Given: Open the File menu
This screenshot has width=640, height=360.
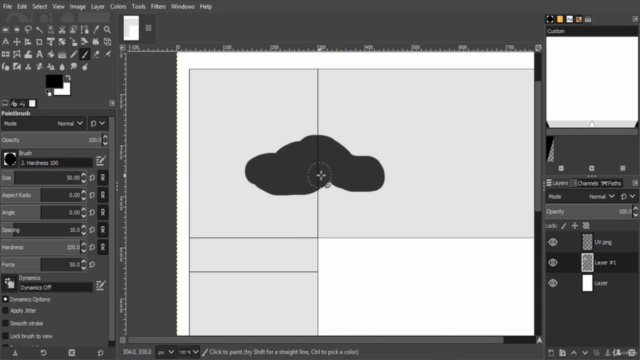Looking at the screenshot, I should click(x=7, y=7).
